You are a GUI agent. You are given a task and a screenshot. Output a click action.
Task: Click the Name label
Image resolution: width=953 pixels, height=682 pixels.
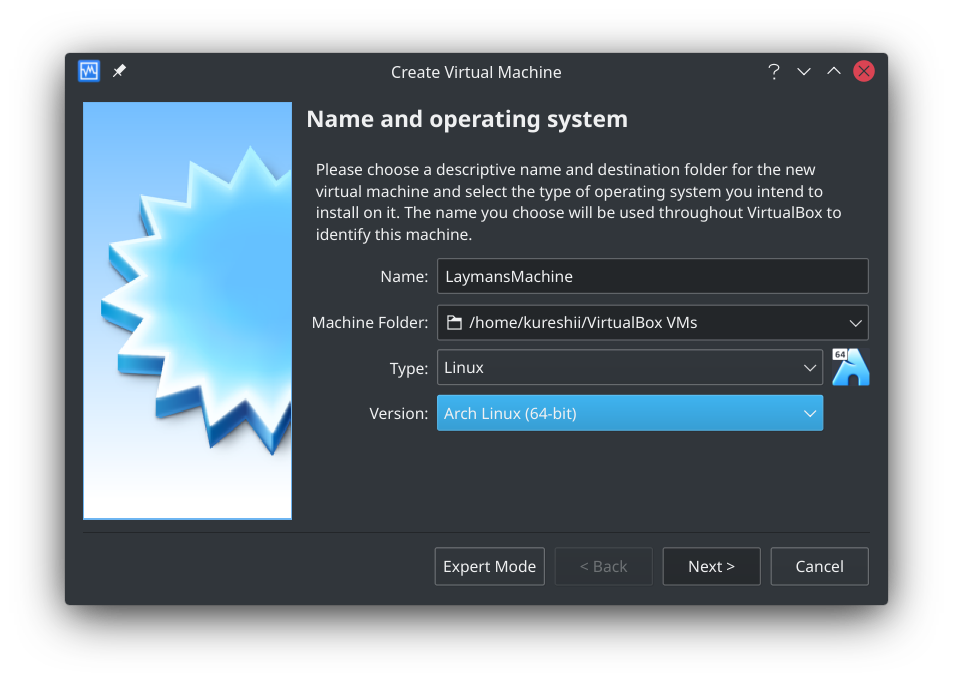point(404,277)
